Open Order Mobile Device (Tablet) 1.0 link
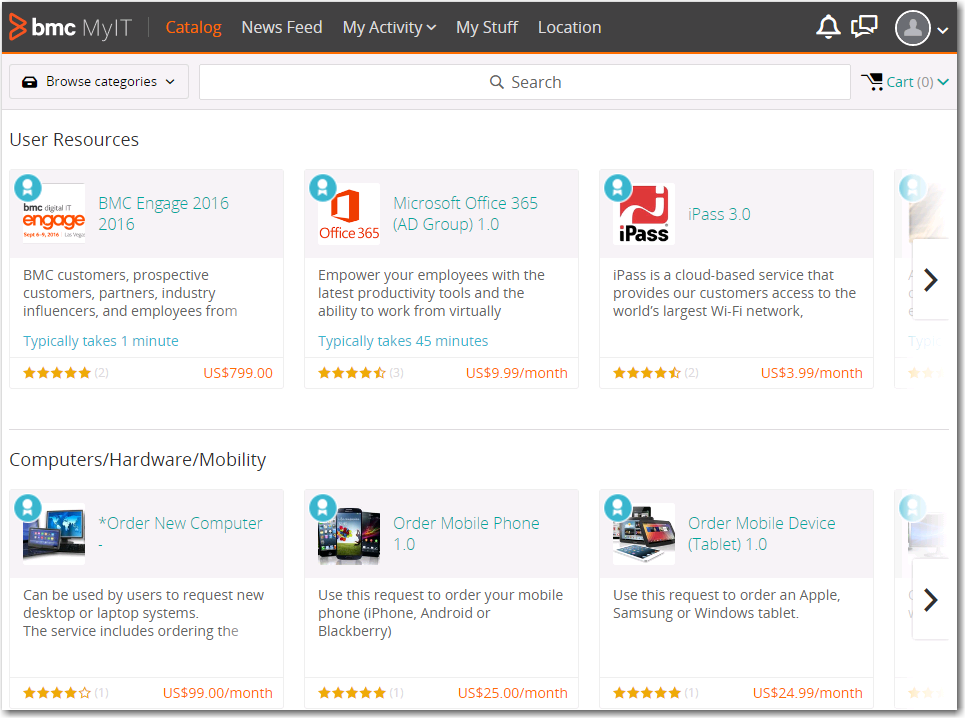The width and height of the screenshot is (965, 718). click(x=761, y=533)
